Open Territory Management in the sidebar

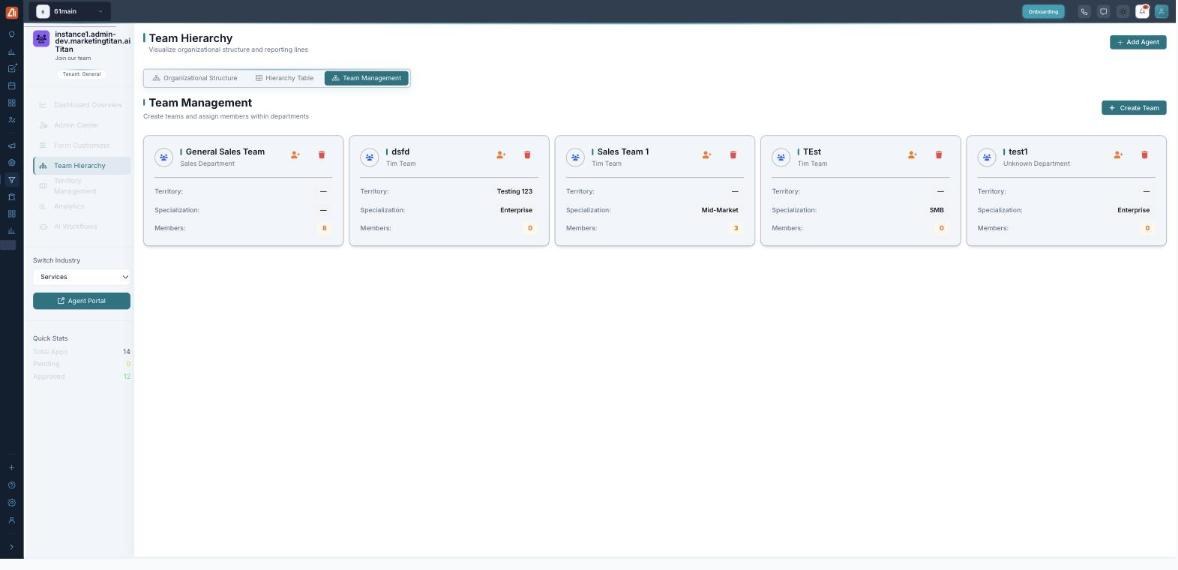pyautogui.click(x=81, y=186)
